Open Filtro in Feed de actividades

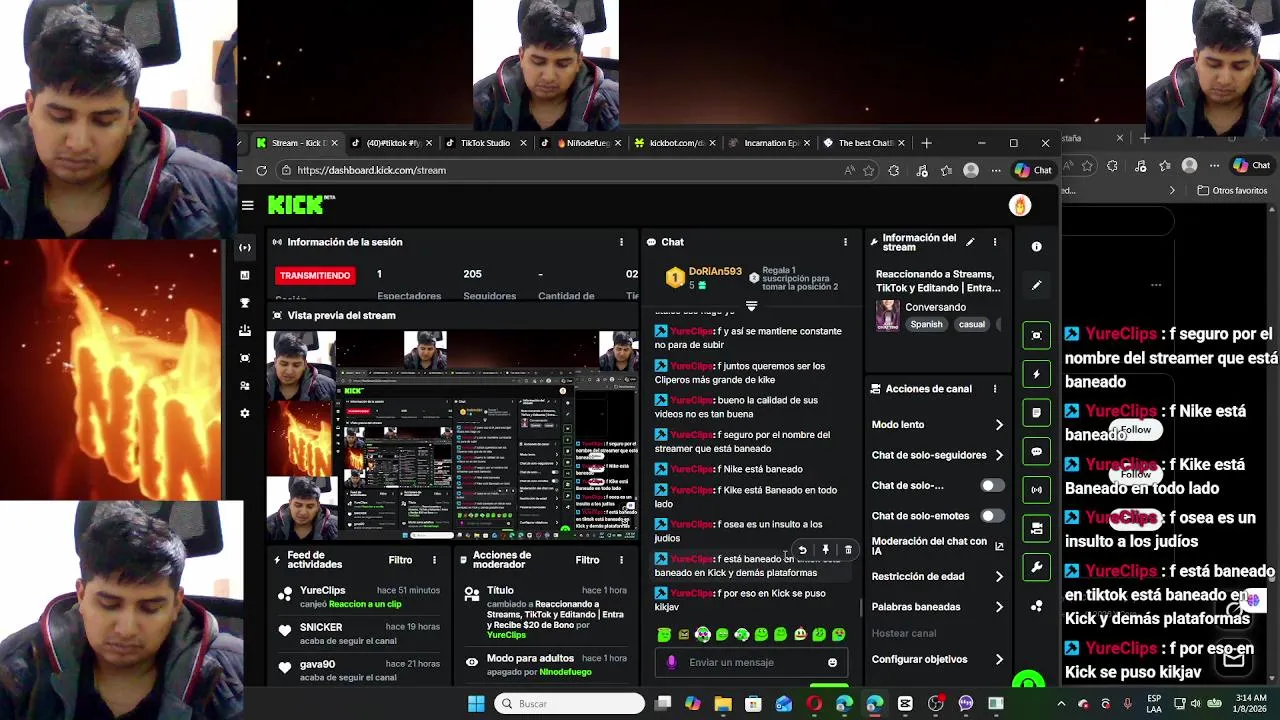click(x=400, y=560)
